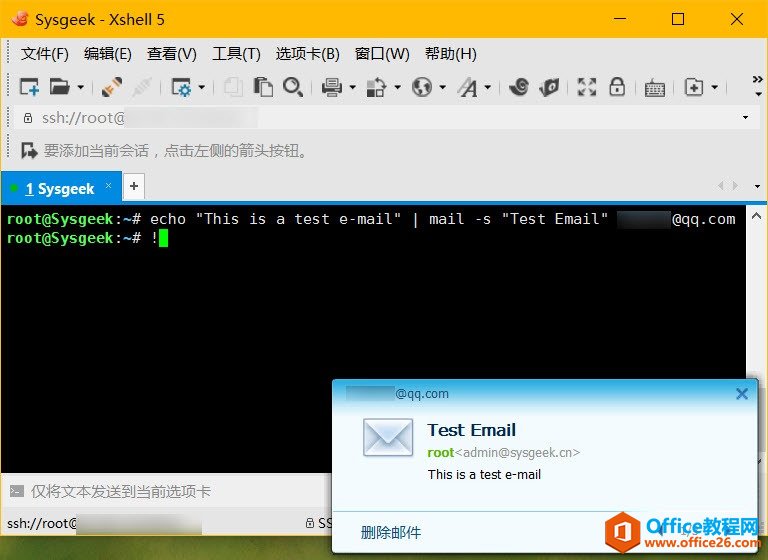Launch the Xftp icon
Screen dimensions: 768x560
pyautogui.click(x=519, y=87)
